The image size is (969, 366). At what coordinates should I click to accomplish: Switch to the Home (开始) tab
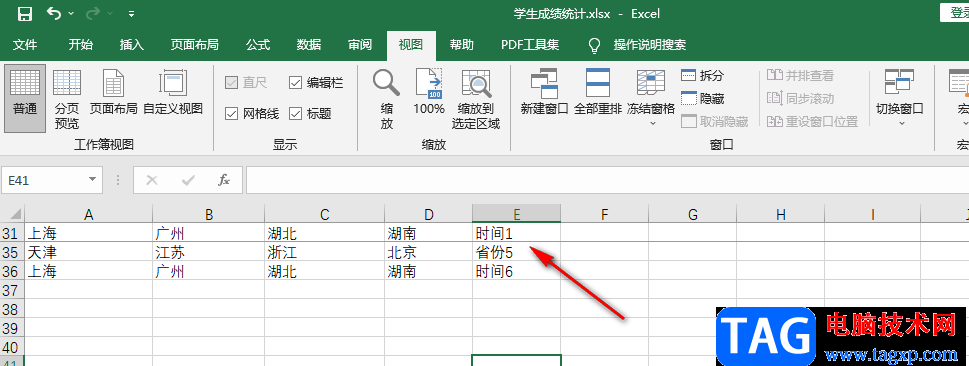(80, 45)
